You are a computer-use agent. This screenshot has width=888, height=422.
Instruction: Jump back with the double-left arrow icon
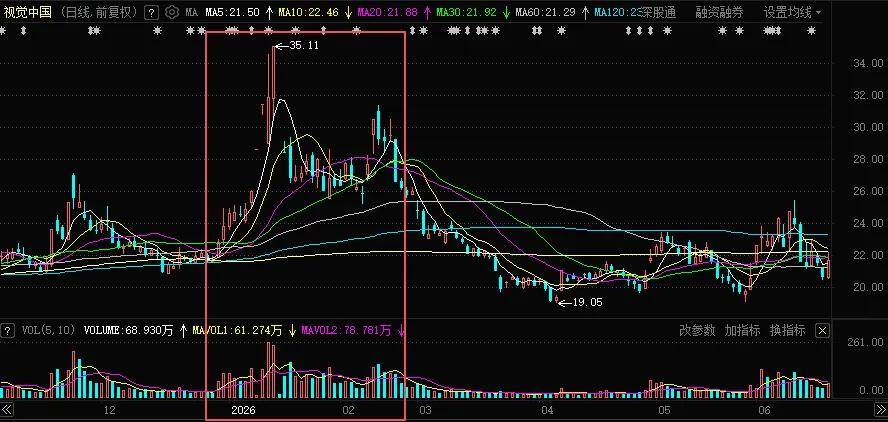click(x=7, y=410)
